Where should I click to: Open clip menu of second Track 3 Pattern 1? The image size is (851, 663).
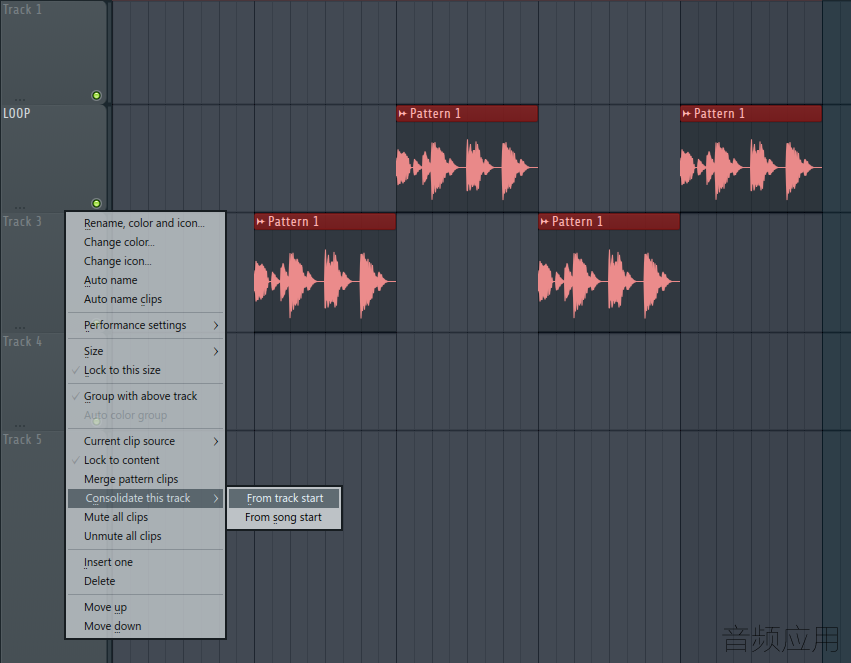point(544,221)
